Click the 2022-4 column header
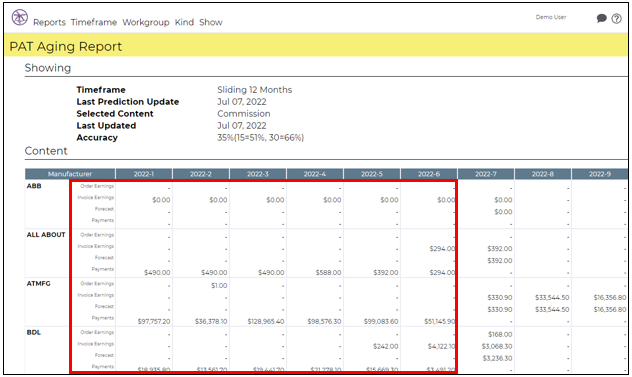This screenshot has height=377, width=632. click(x=315, y=174)
